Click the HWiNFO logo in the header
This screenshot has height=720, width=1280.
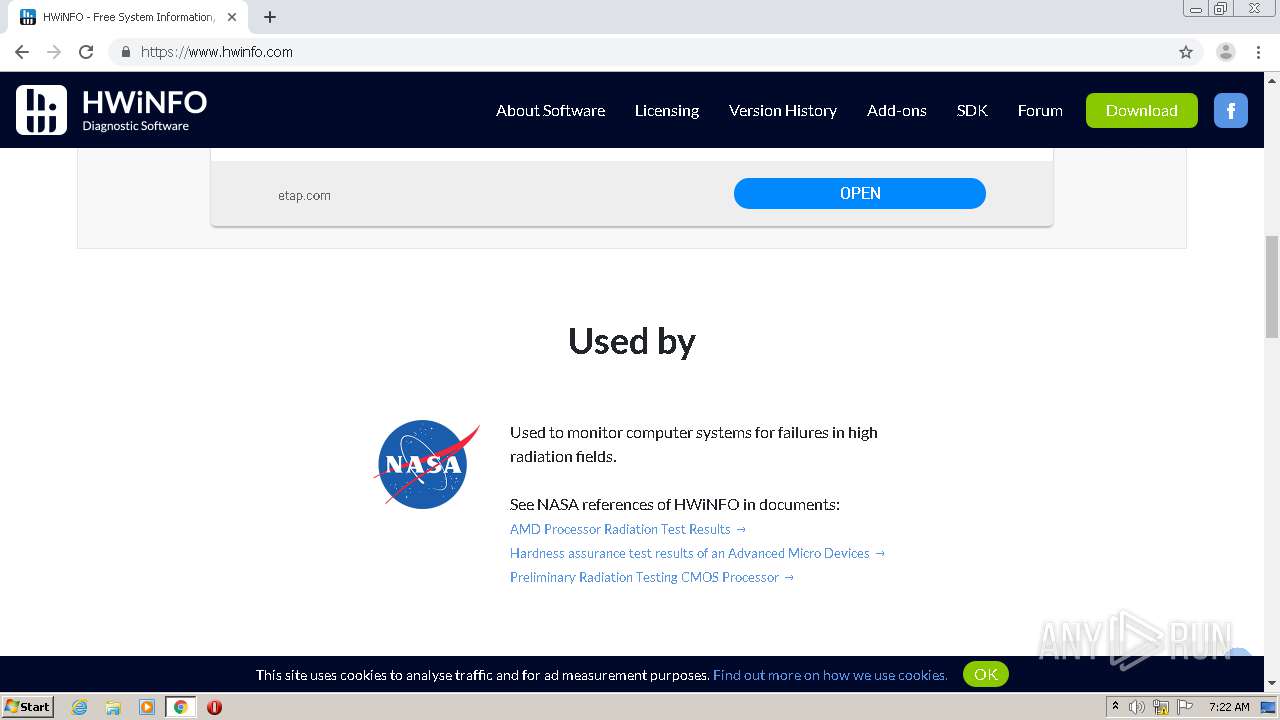click(x=111, y=110)
